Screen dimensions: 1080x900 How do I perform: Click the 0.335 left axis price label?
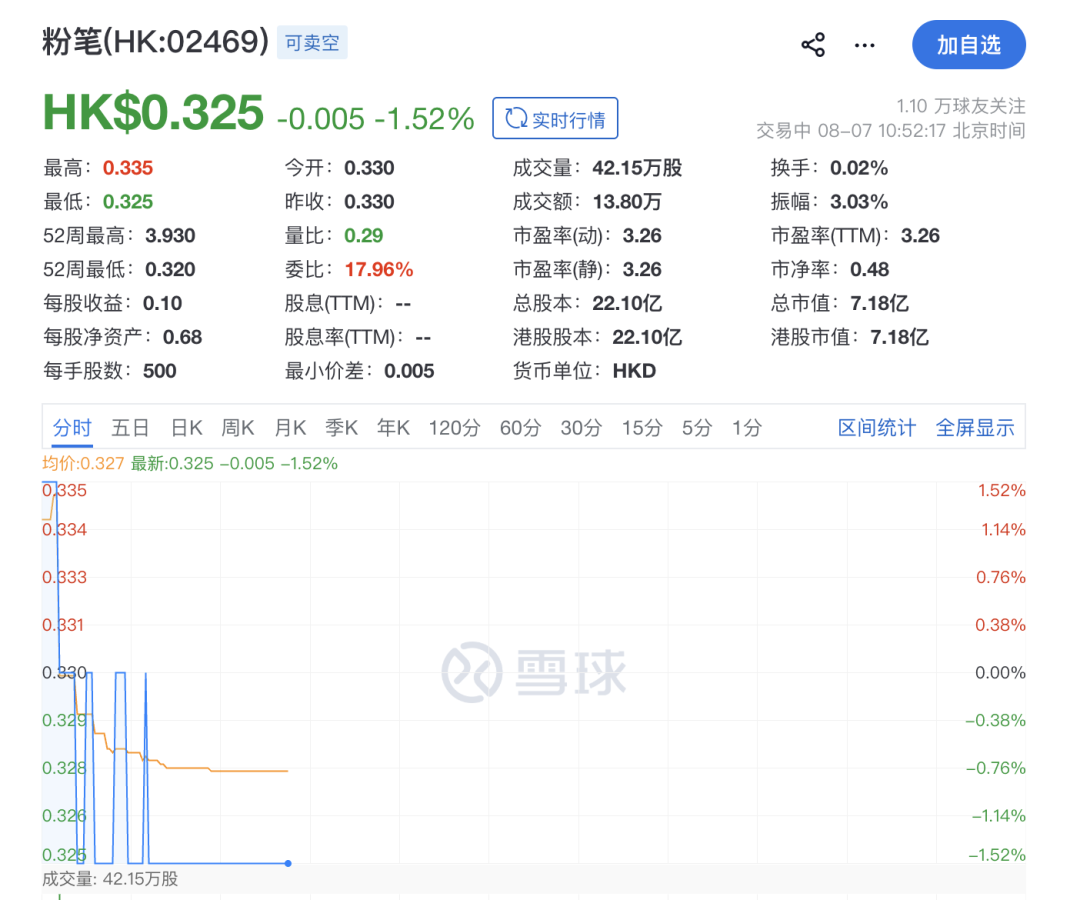(x=65, y=490)
